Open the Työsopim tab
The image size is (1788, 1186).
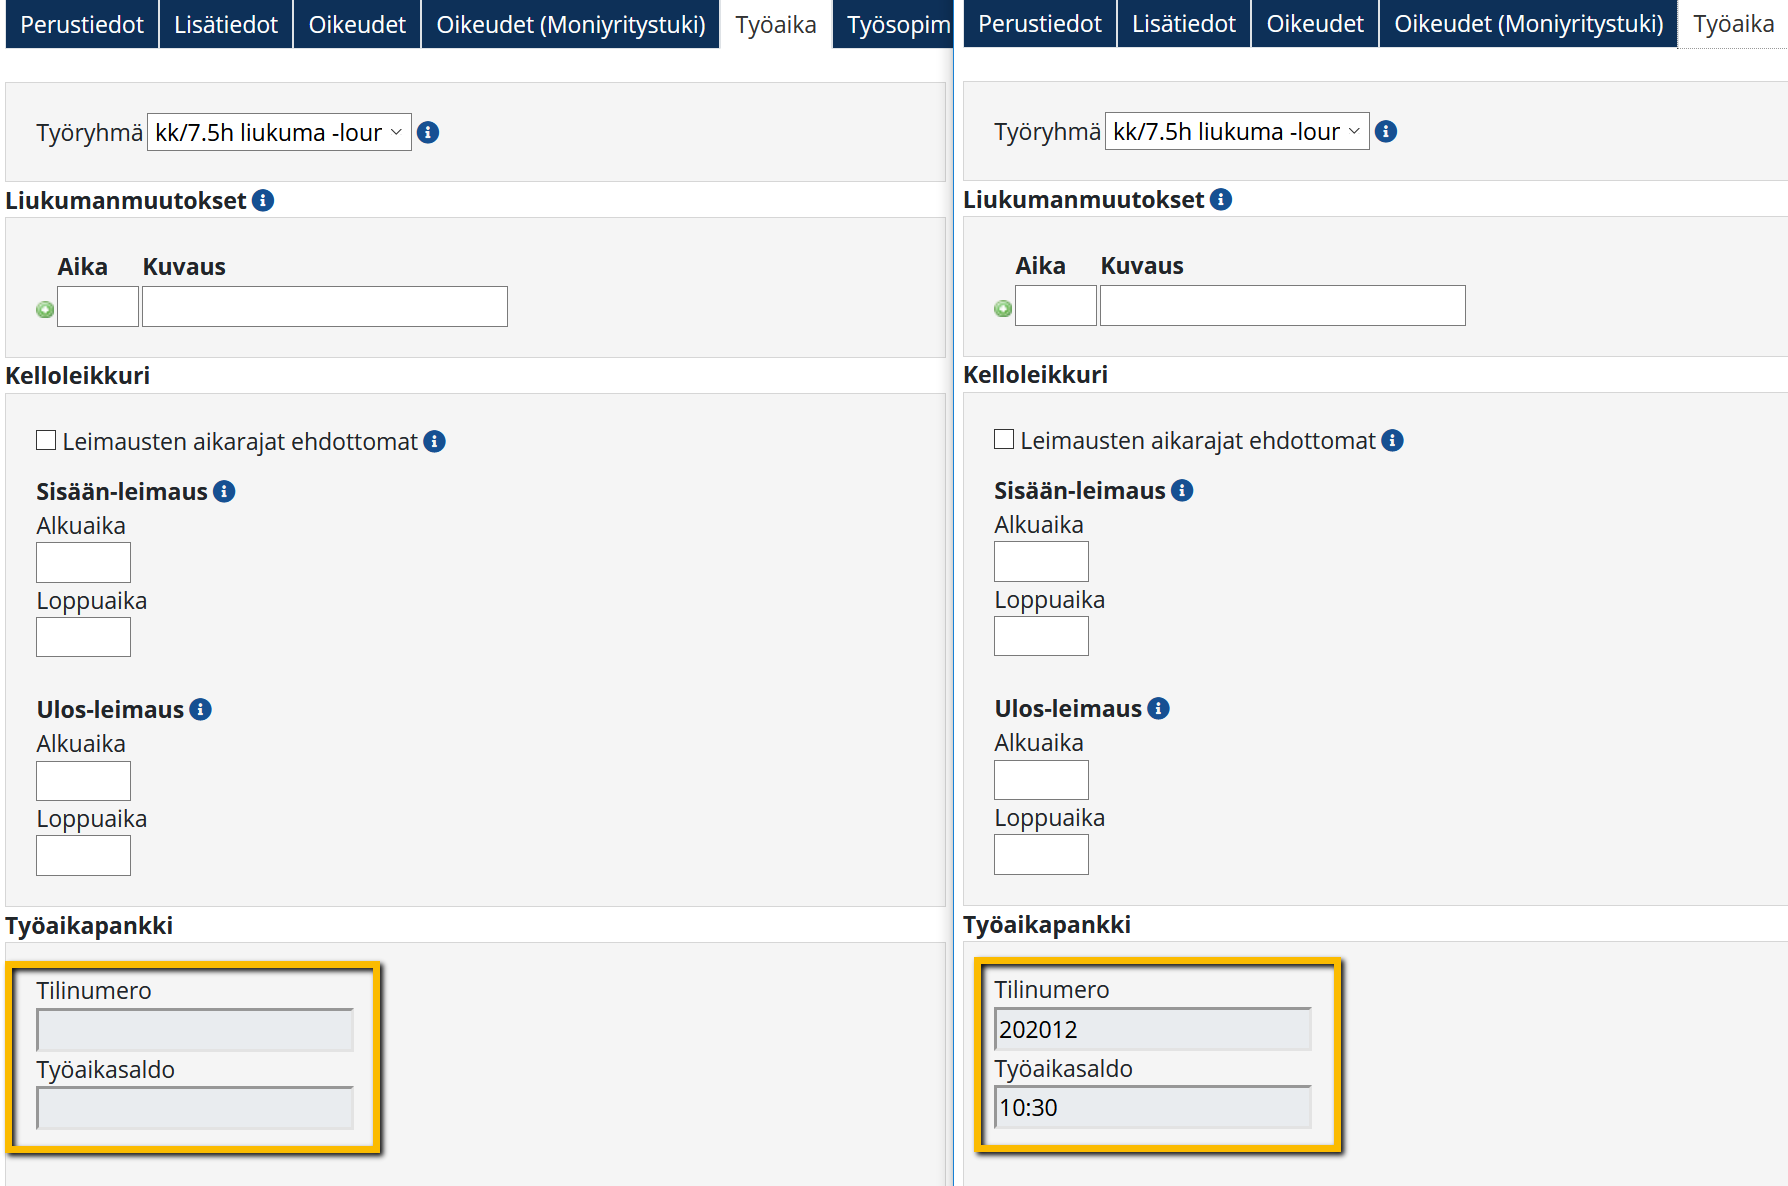pos(897,24)
